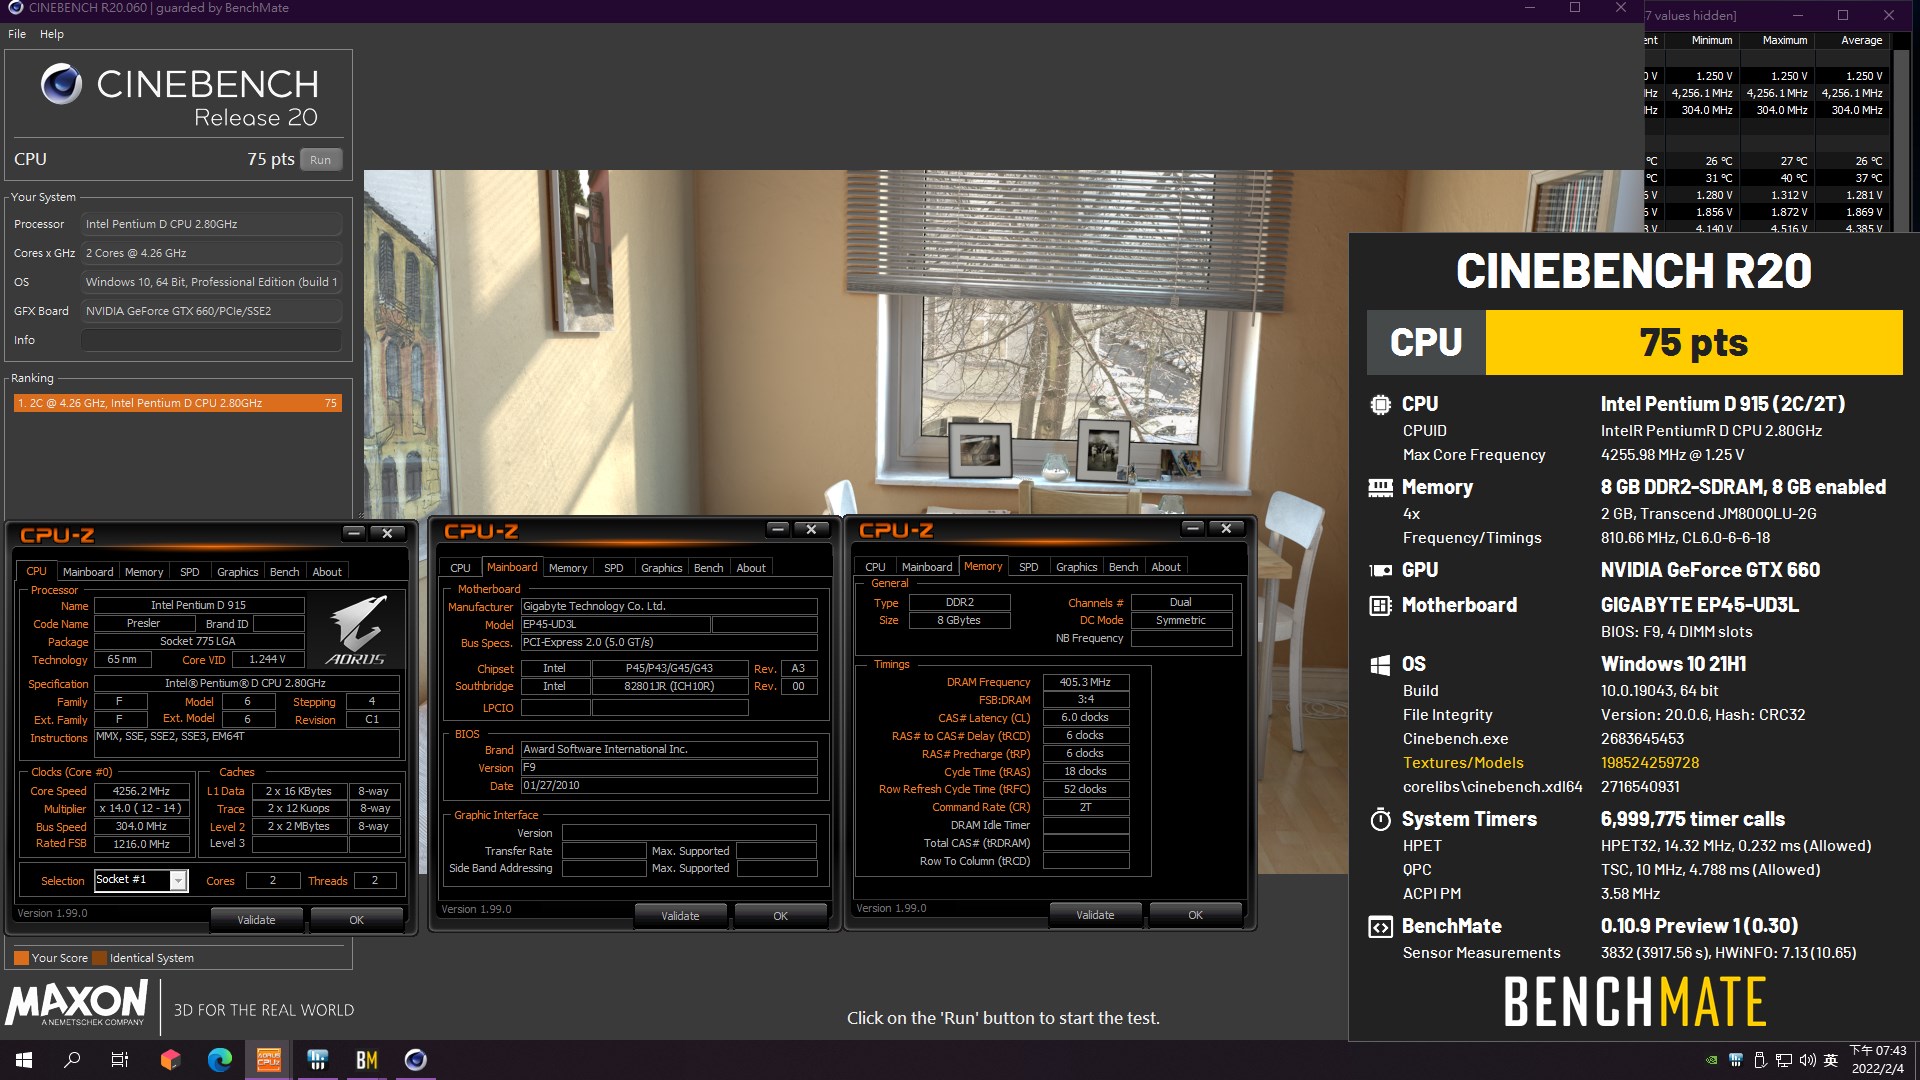Click the AORUS eagle logo in CPU-Z
This screenshot has height=1080, width=1920.
point(357,629)
